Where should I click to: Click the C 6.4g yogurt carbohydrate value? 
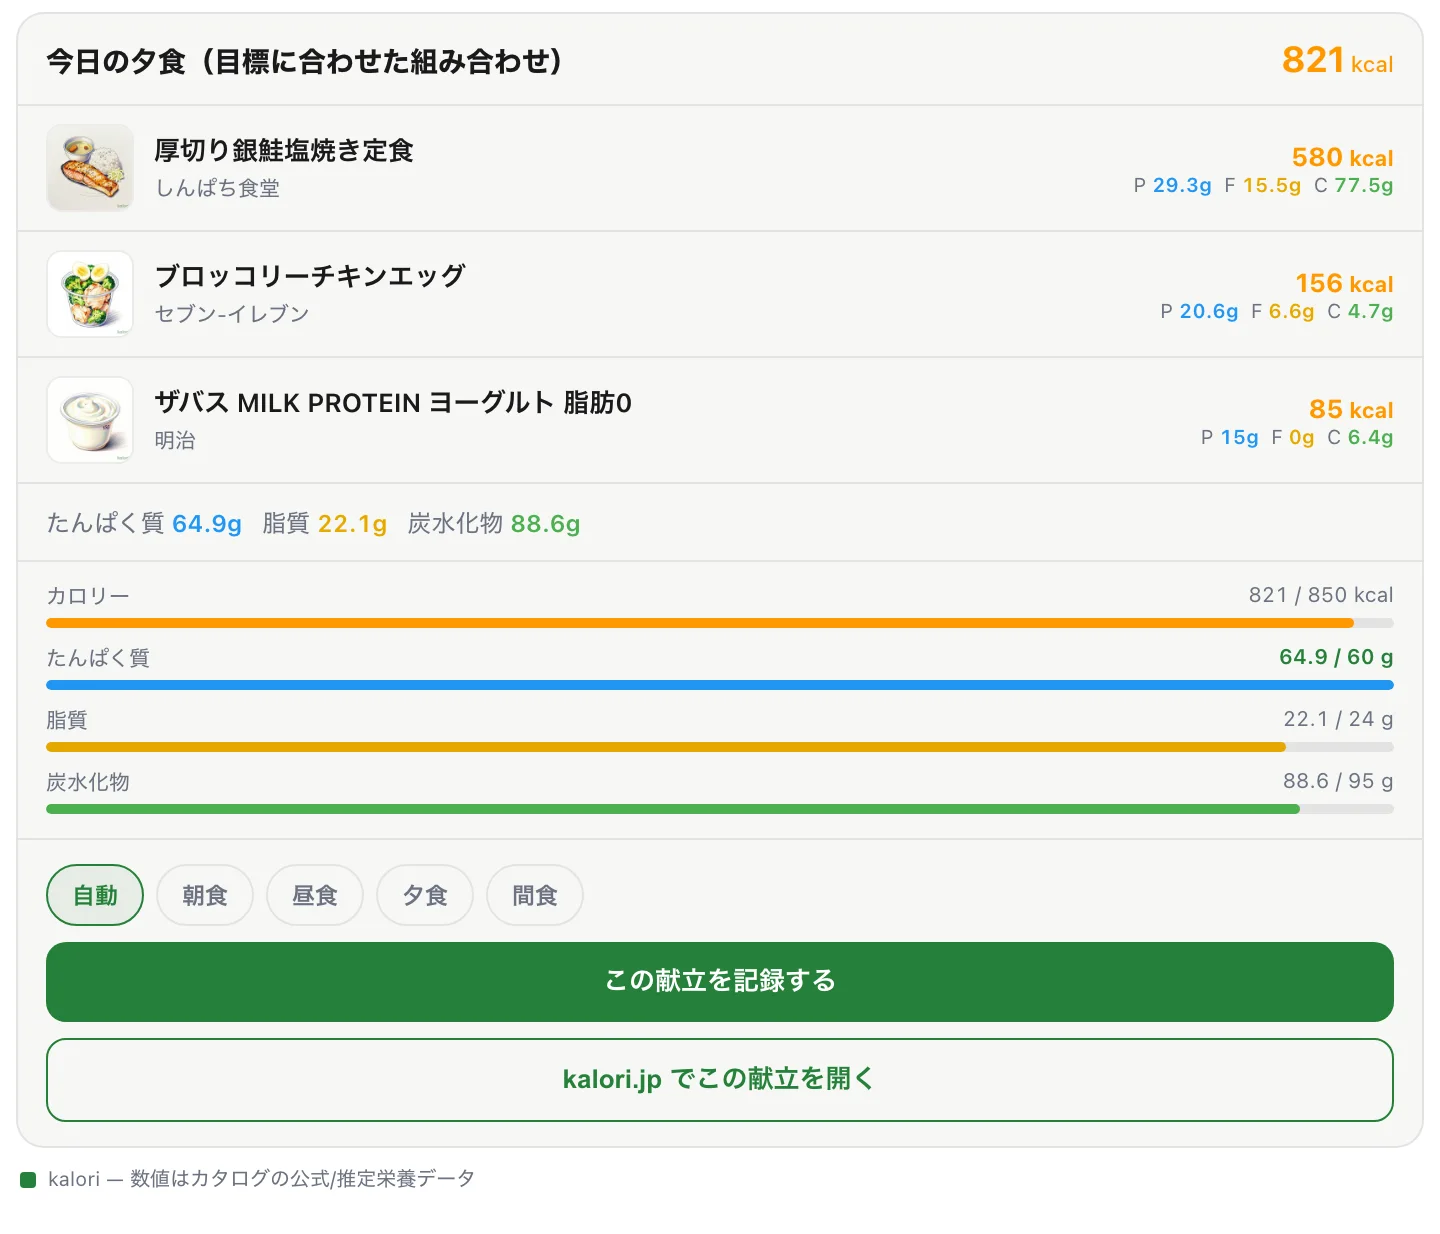tap(1360, 437)
